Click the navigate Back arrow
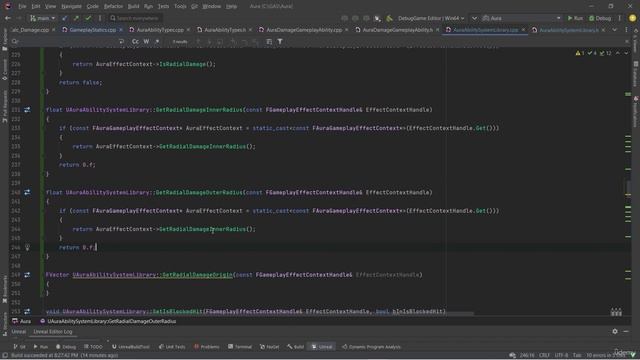Image resolution: width=640 pixels, height=360 pixels. 8,18
